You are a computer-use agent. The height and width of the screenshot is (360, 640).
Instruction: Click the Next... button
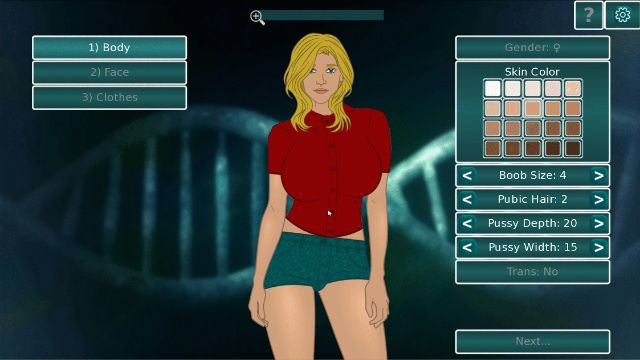click(x=533, y=342)
